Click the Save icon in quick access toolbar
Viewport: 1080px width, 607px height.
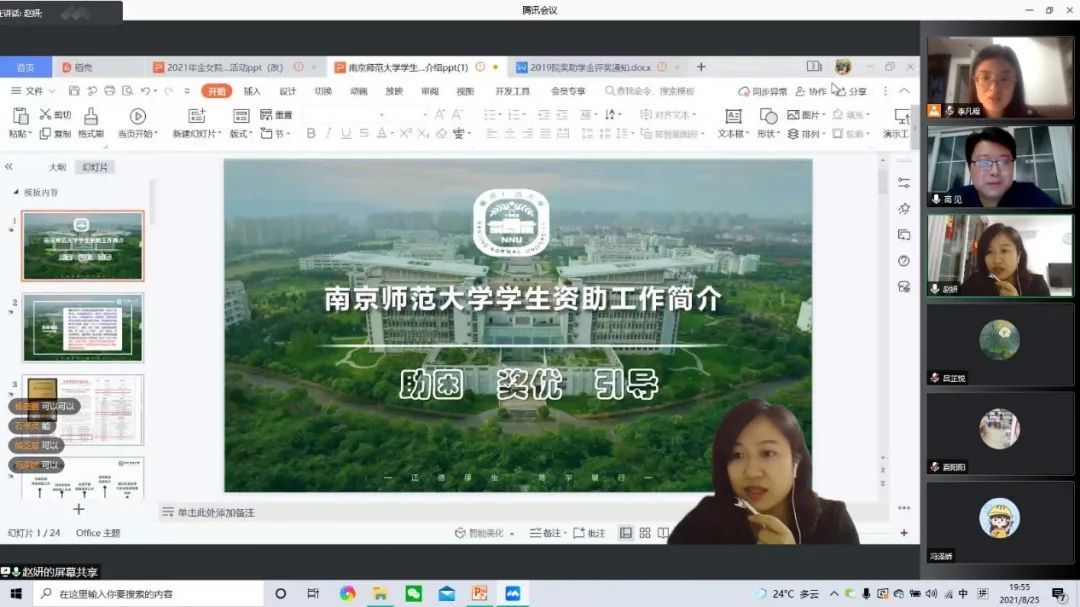pos(74,91)
